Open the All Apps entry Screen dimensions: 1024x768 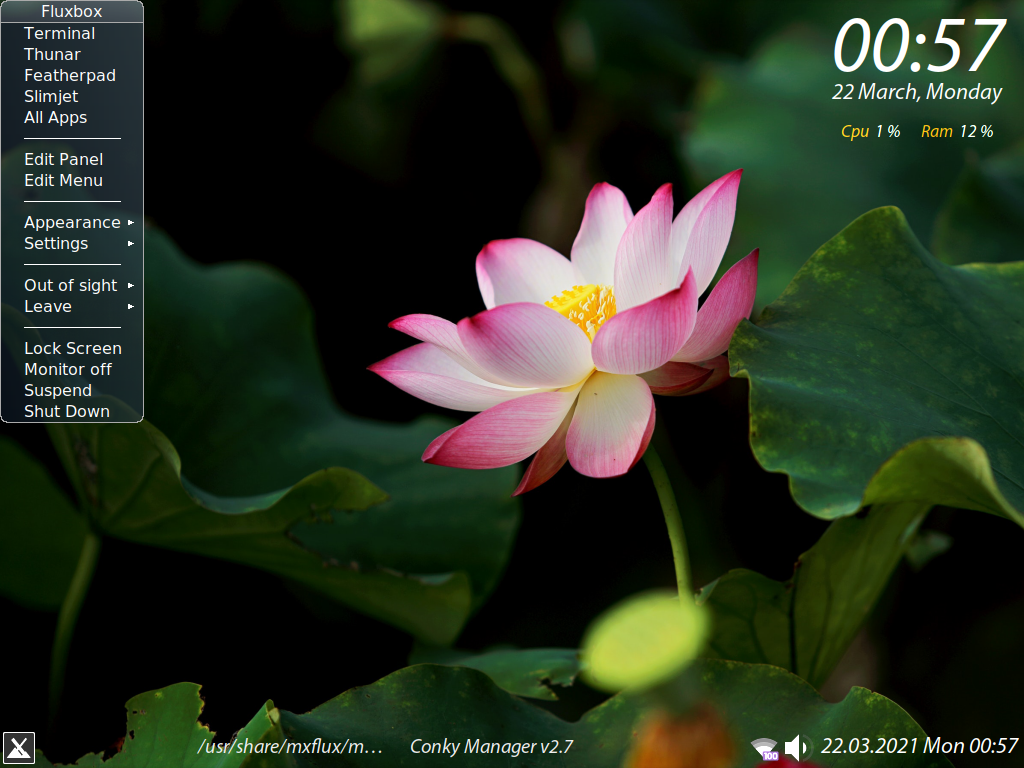[x=72, y=118]
